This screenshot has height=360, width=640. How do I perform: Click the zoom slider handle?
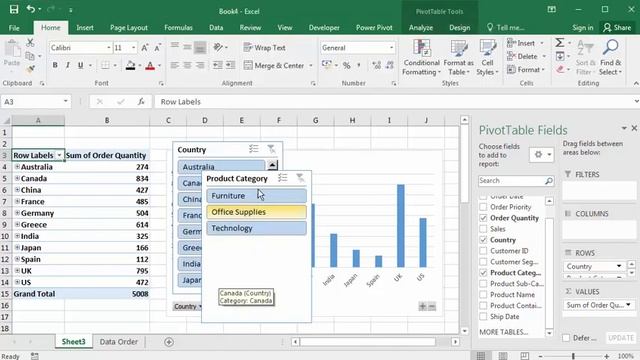coord(573,356)
